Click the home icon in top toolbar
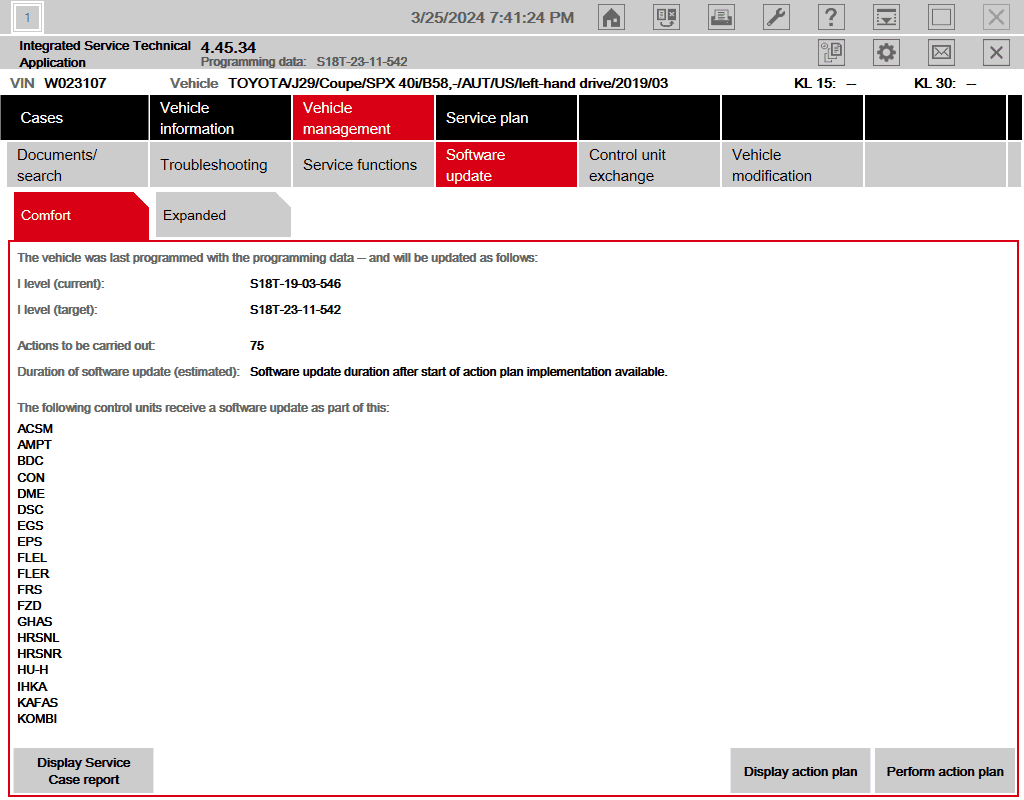 611,17
